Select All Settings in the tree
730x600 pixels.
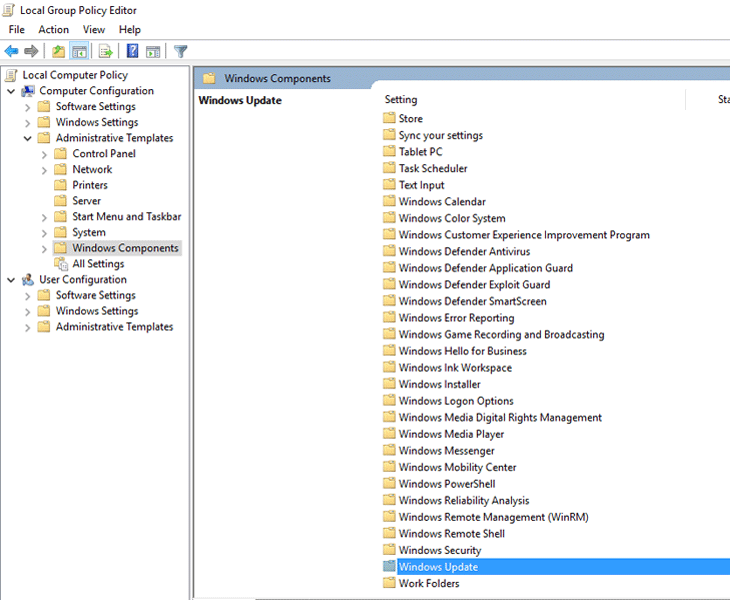[98, 263]
